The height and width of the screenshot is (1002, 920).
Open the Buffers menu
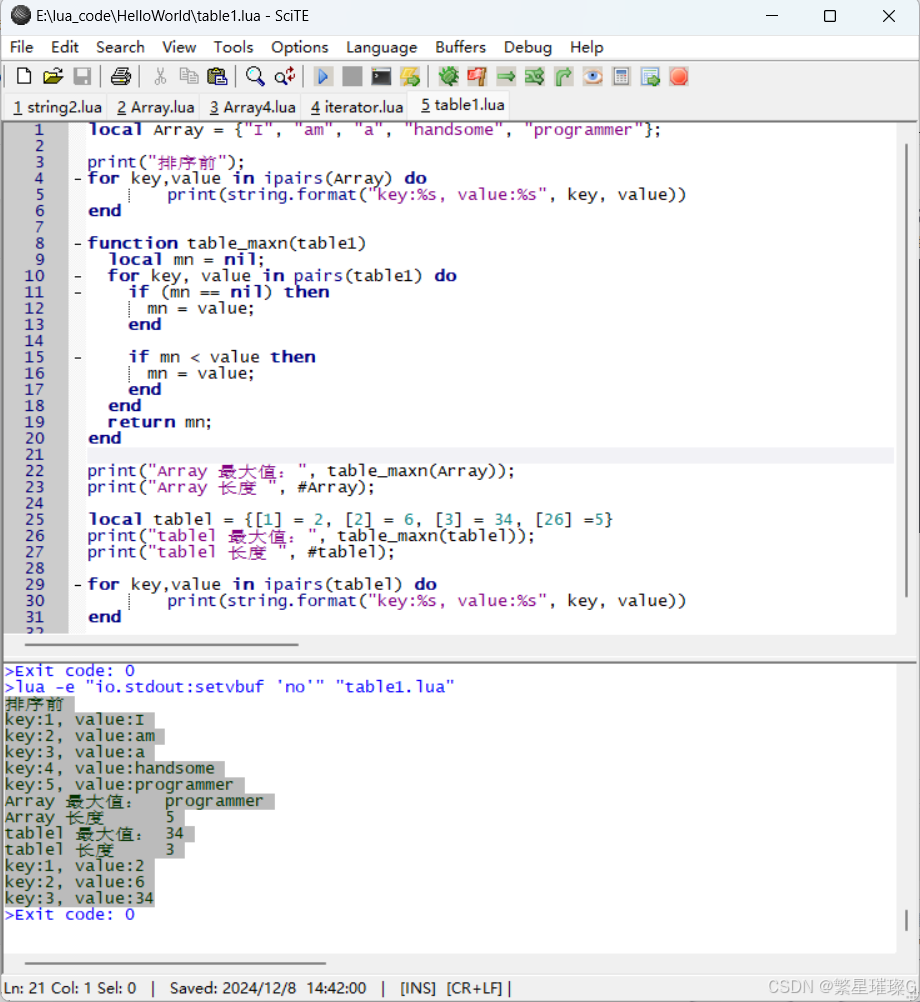click(x=461, y=47)
